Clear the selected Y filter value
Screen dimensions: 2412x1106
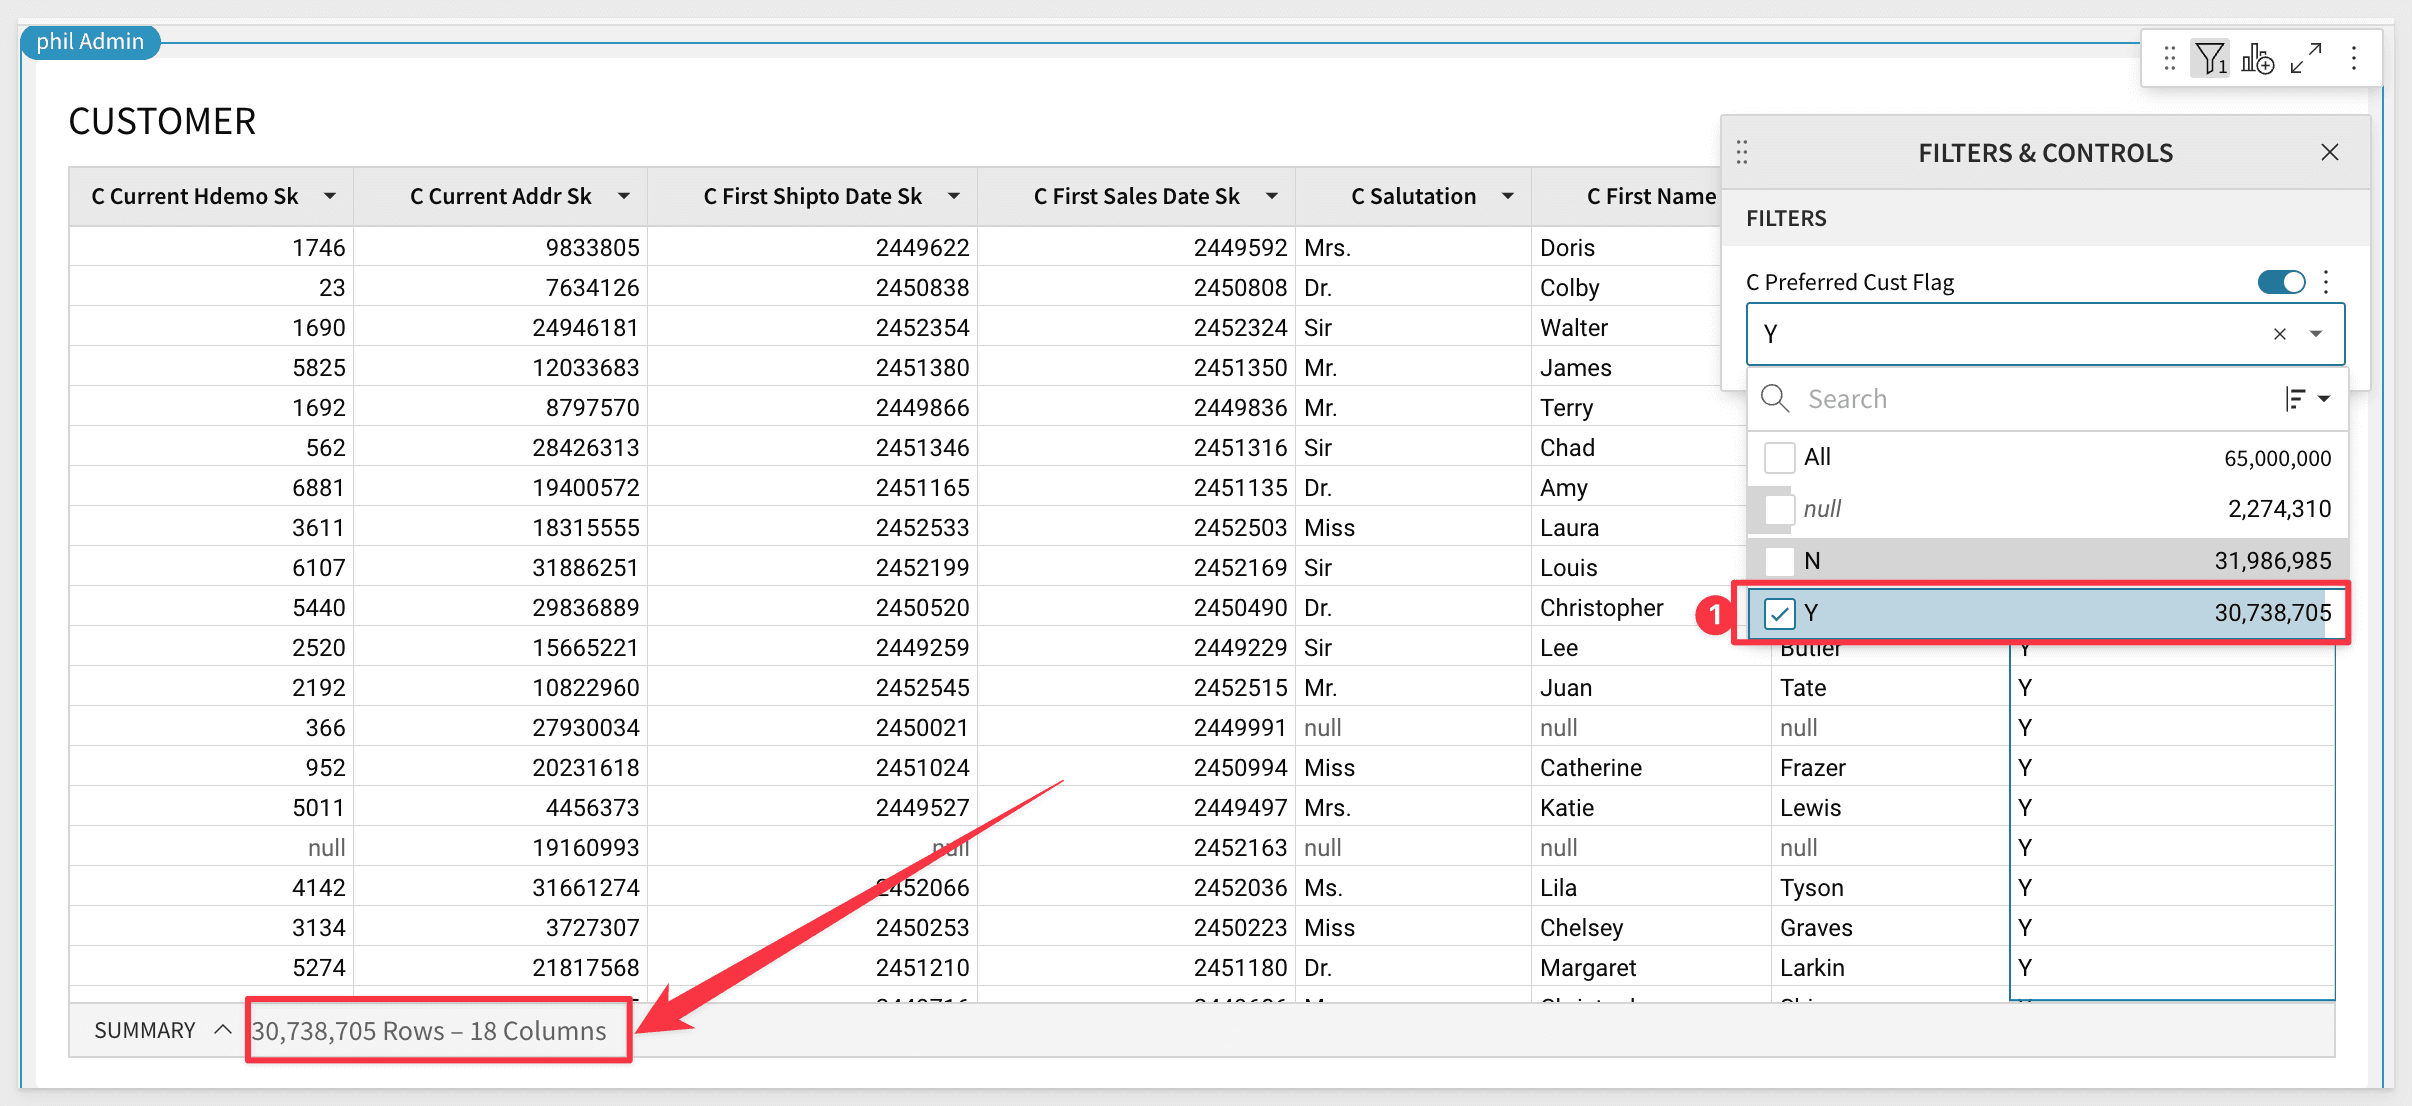(2279, 334)
